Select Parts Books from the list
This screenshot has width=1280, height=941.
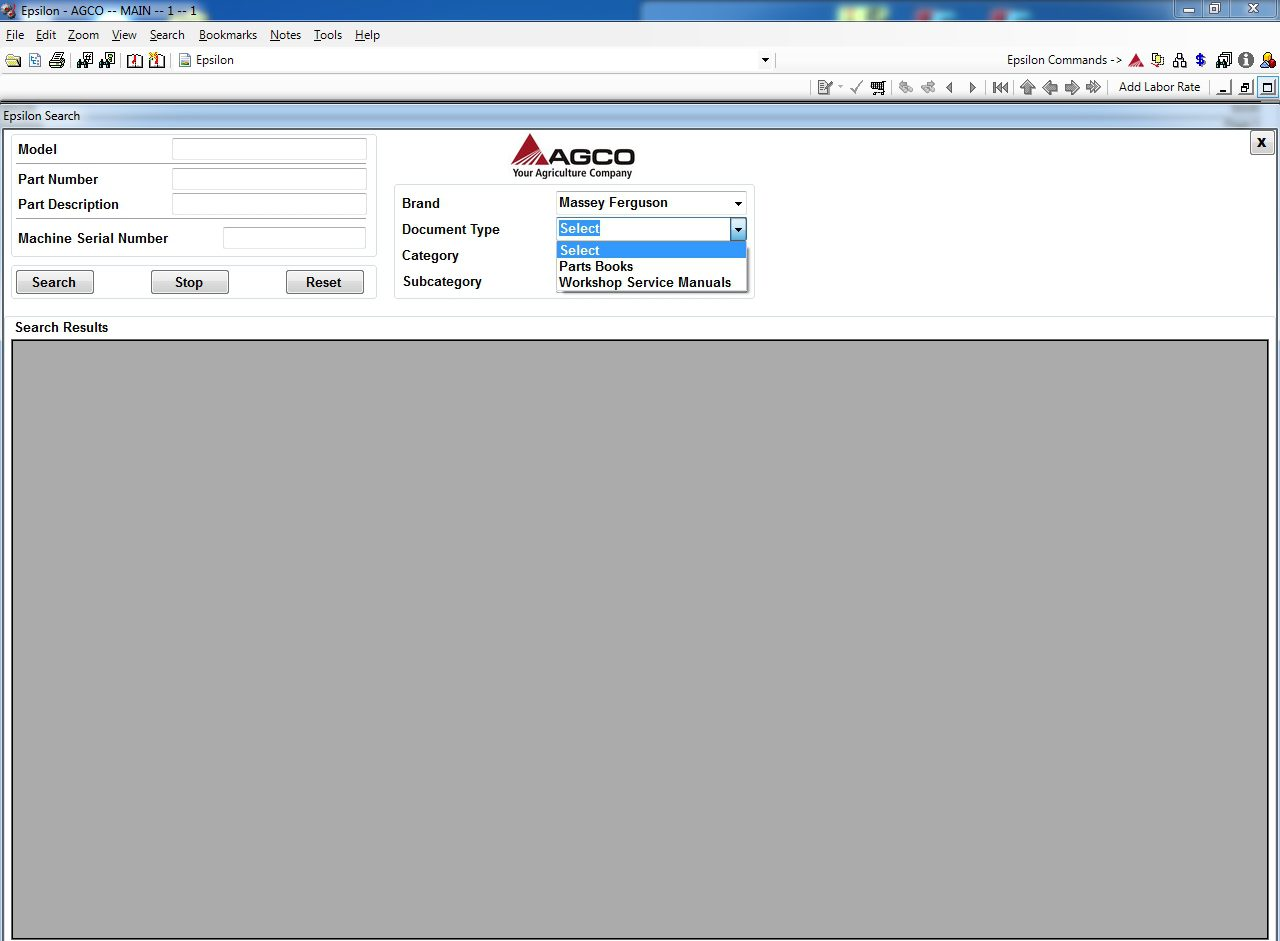[x=596, y=267]
